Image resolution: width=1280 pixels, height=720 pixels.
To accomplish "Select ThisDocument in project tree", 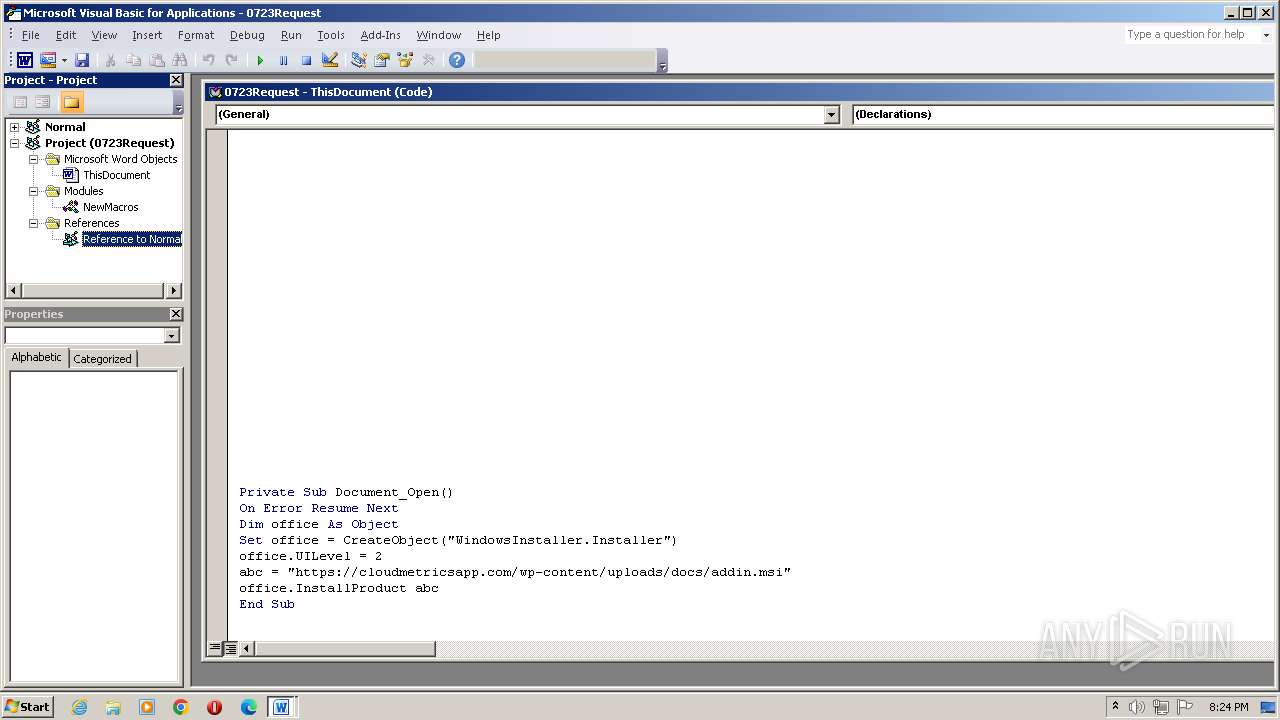I will pos(116,175).
